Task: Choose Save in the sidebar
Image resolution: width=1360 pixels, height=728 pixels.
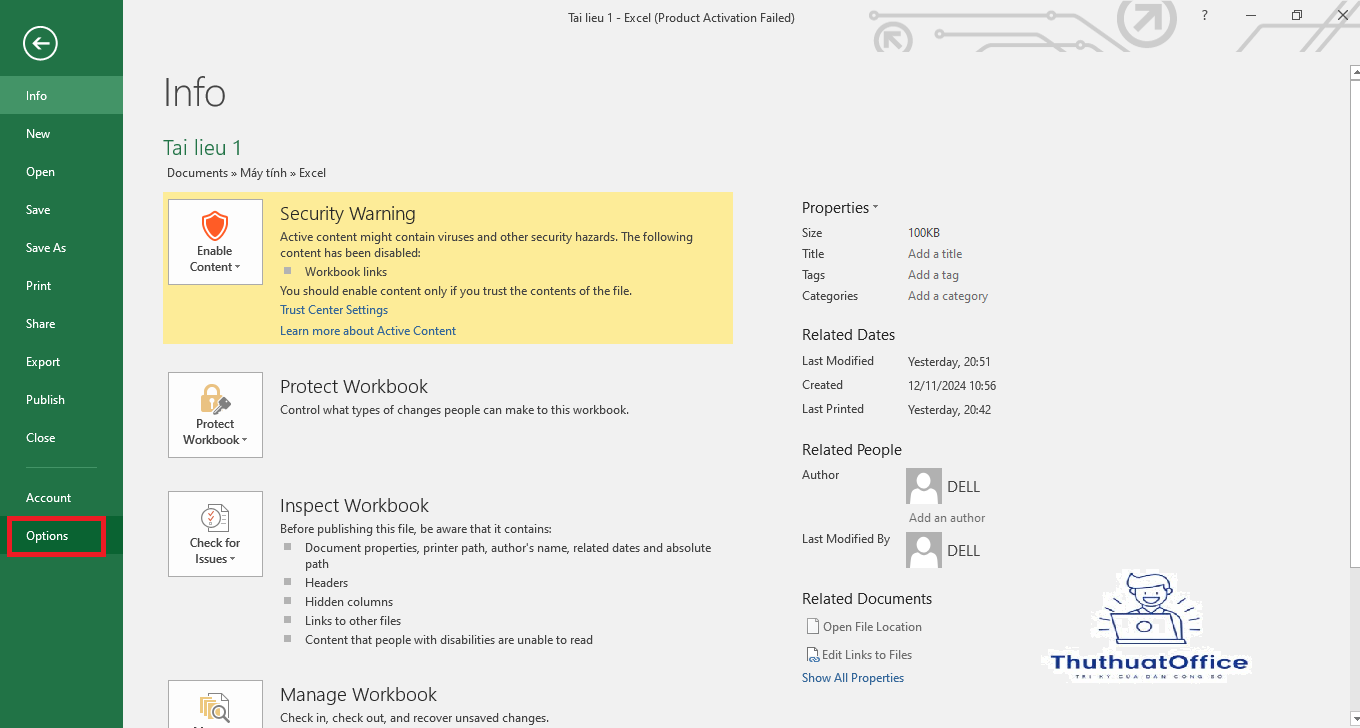Action: [61, 210]
